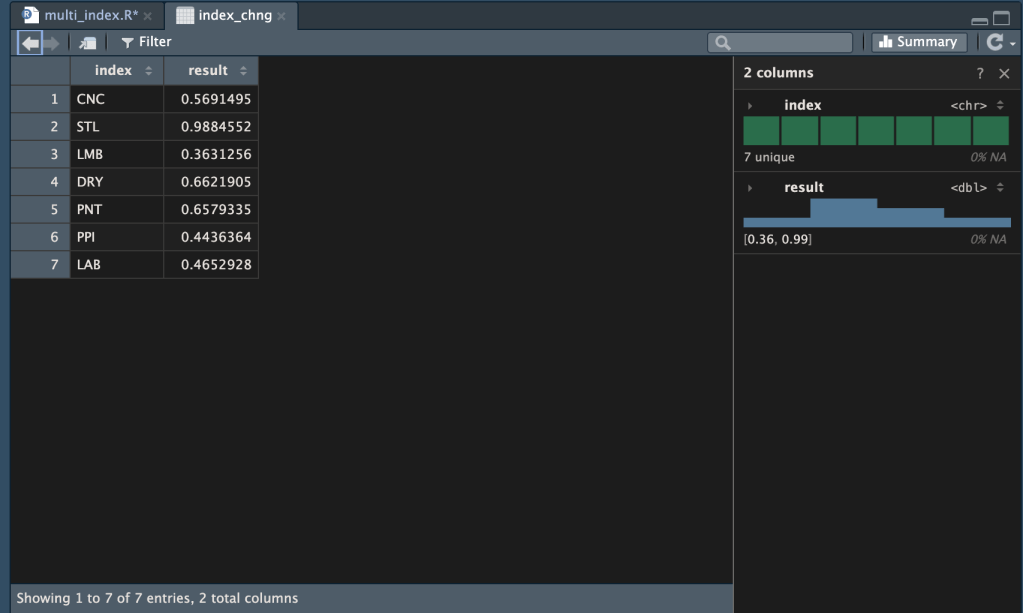Click the <chr> type label
1023x613 pixels.
968,106
